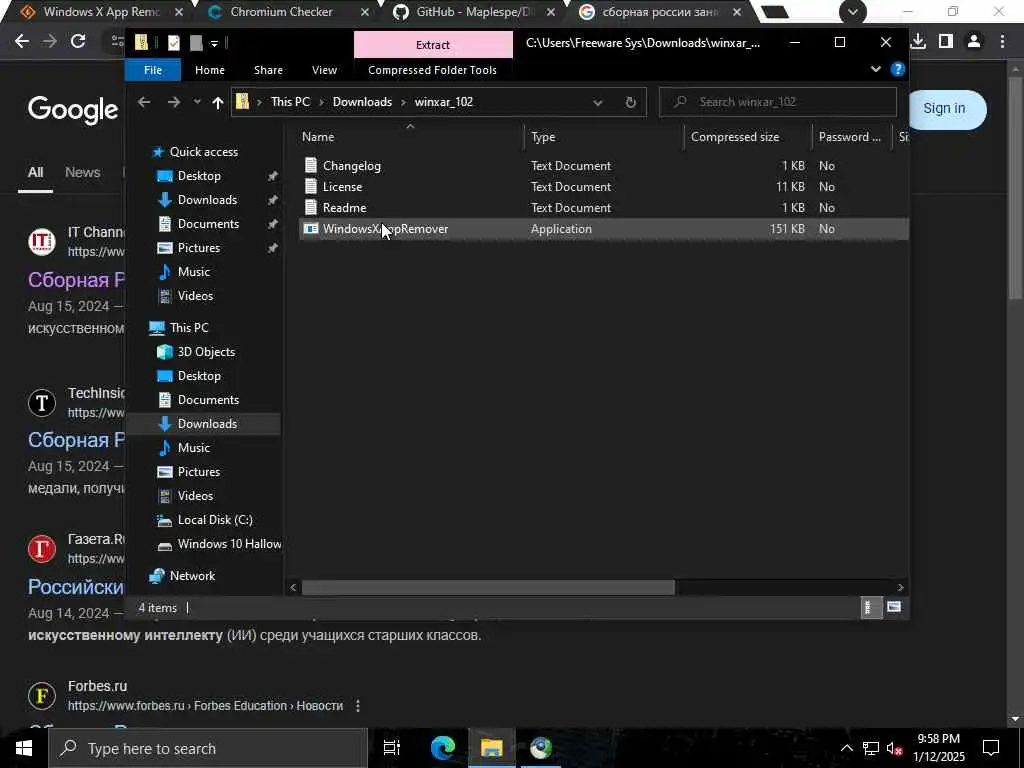This screenshot has width=1024, height=768.
Task: Open the Home ribbon tab
Action: point(210,70)
